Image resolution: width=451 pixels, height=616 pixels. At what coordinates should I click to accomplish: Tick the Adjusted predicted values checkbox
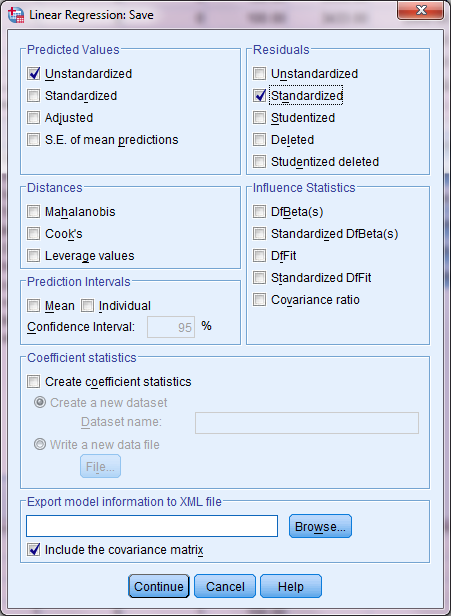(x=34, y=117)
